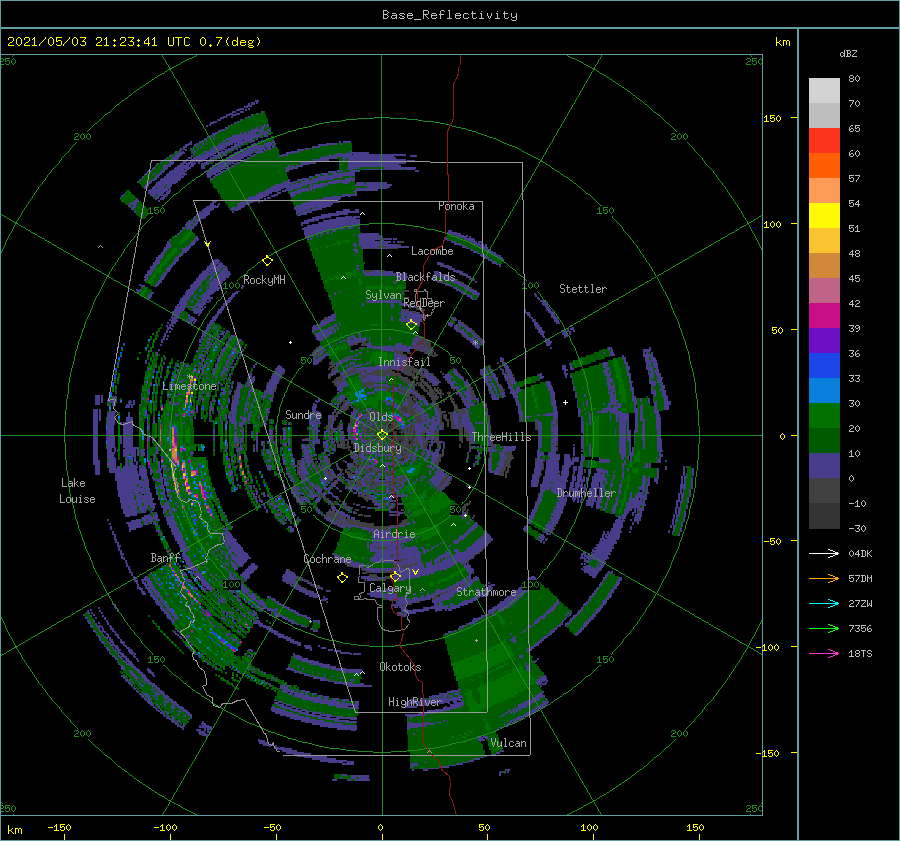The image size is (900, 841).
Task: Click the RockyMH label on map
Action: tap(264, 280)
